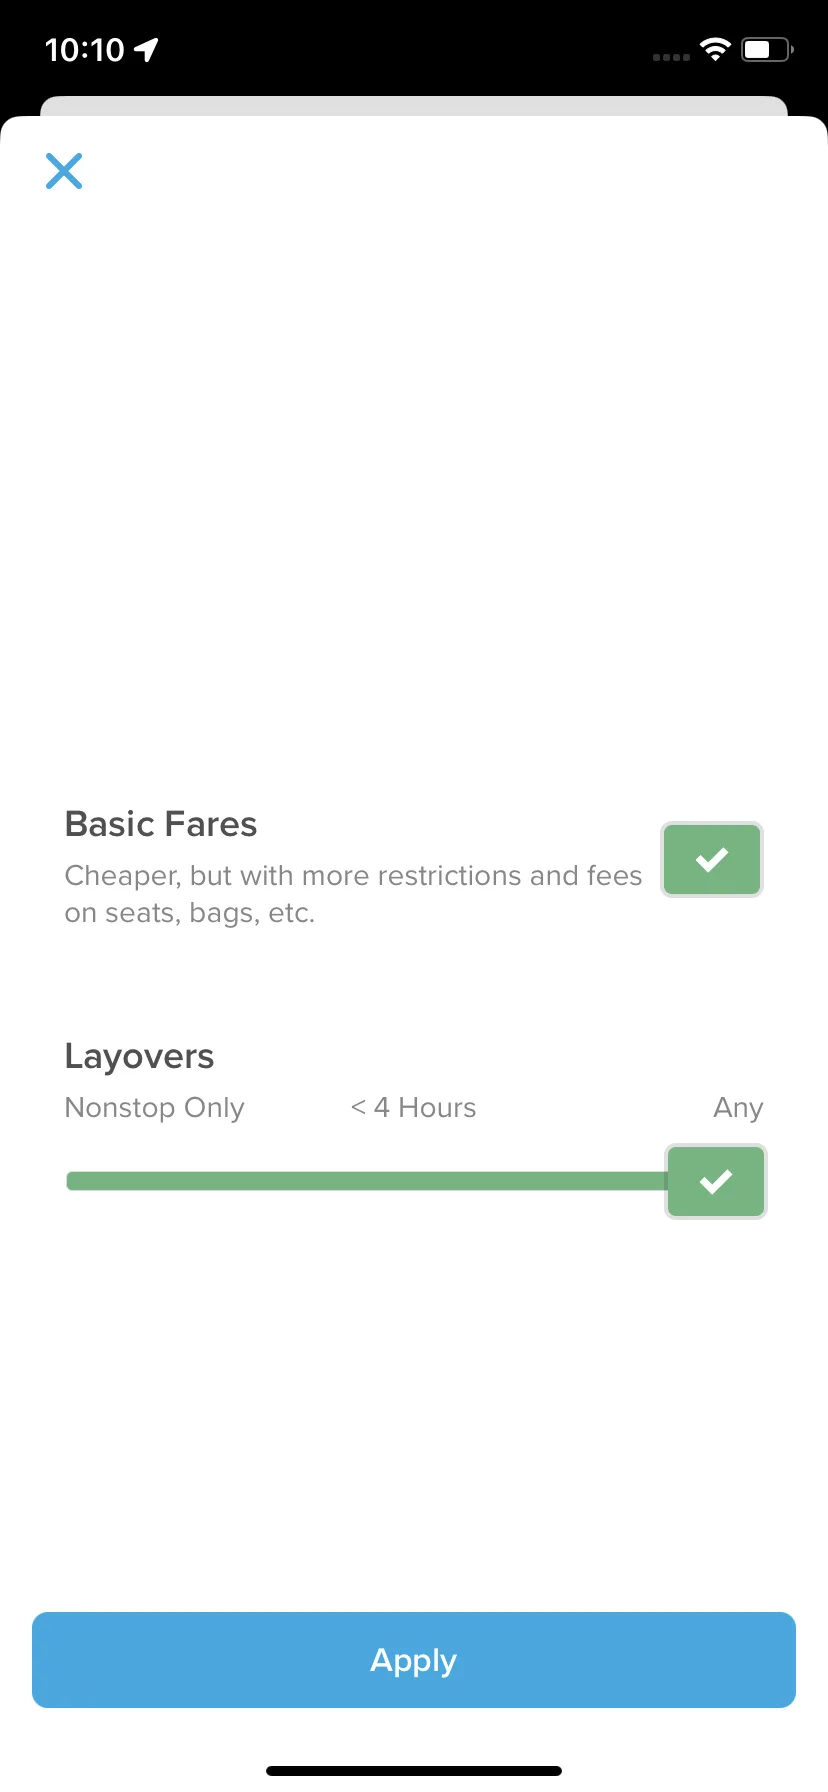Viewport: 828px width, 1792px height.
Task: Toggle the Basic Fares checkbox off
Action: click(712, 860)
